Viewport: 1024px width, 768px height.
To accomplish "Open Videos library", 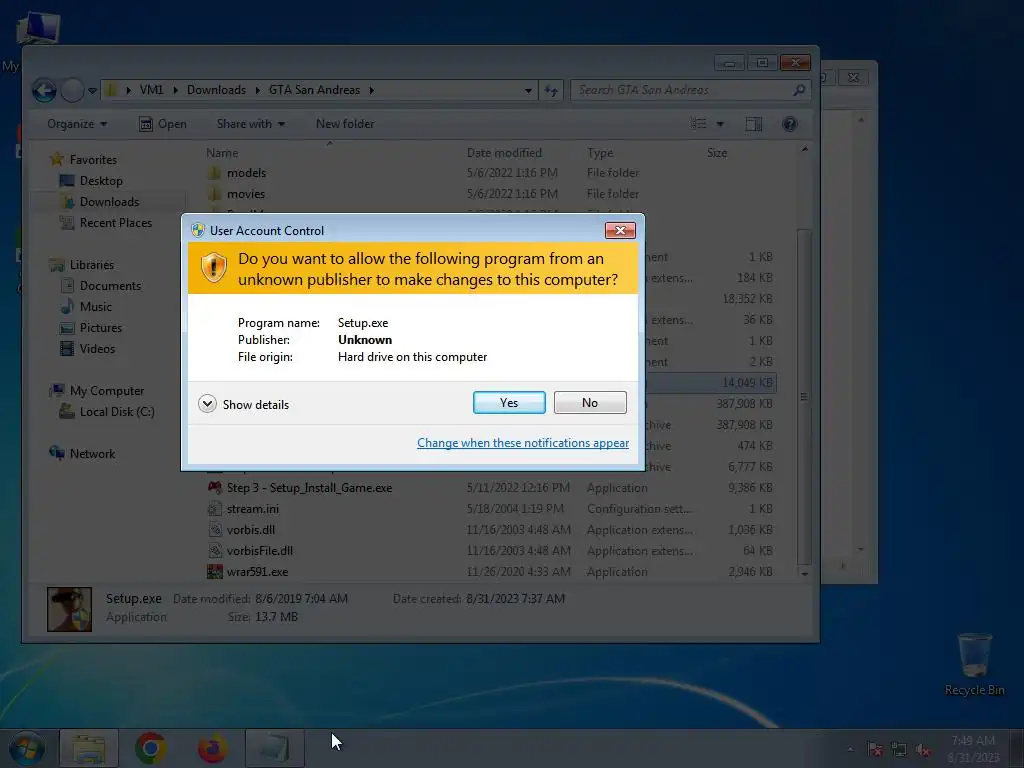I will click(88, 349).
